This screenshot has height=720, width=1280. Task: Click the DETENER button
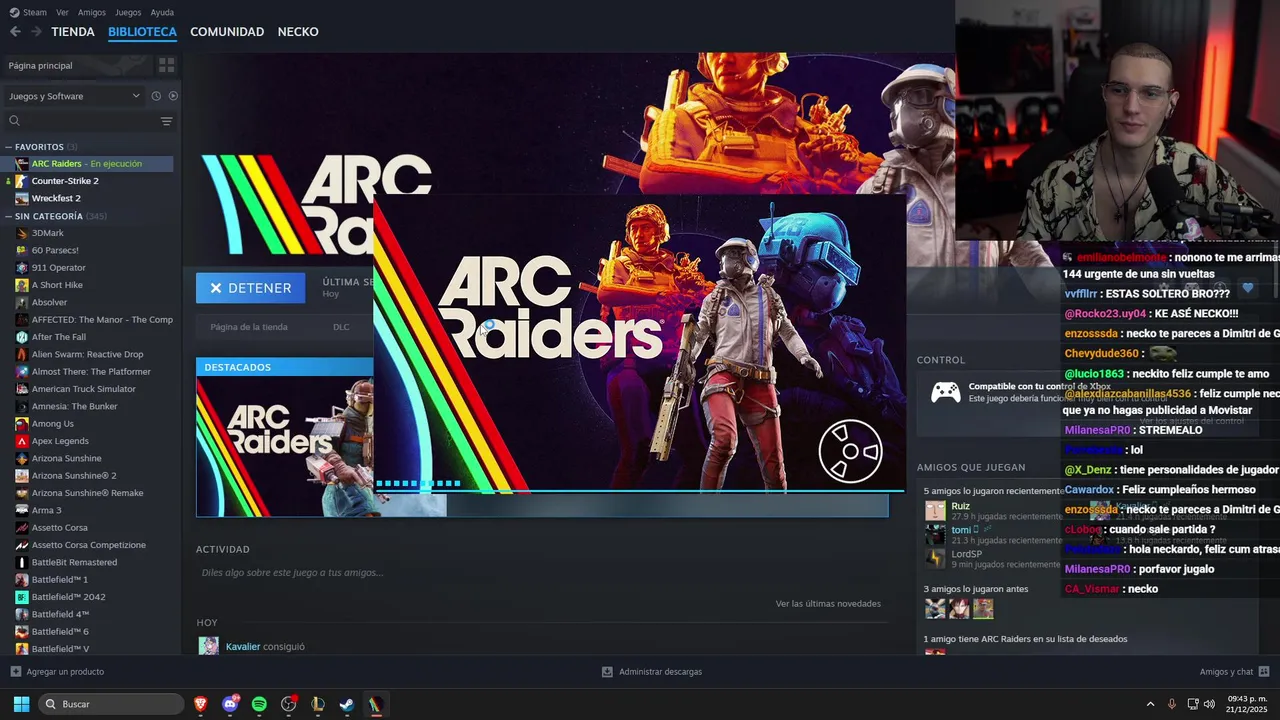(250, 288)
